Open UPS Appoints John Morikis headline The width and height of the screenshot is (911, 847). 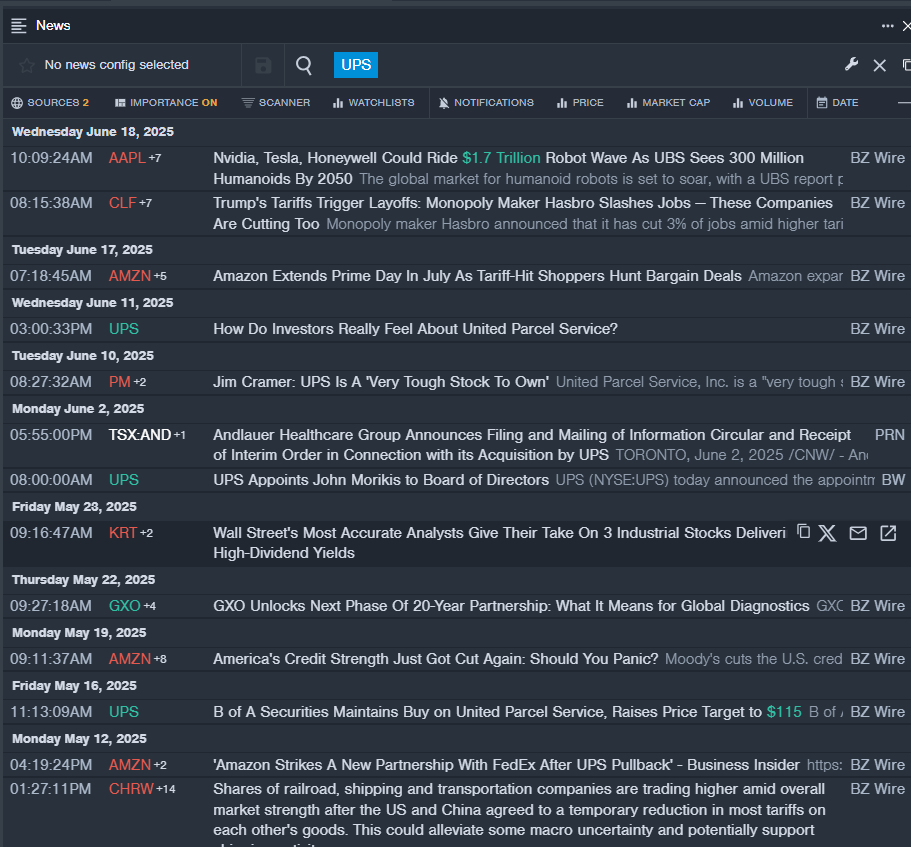click(381, 480)
